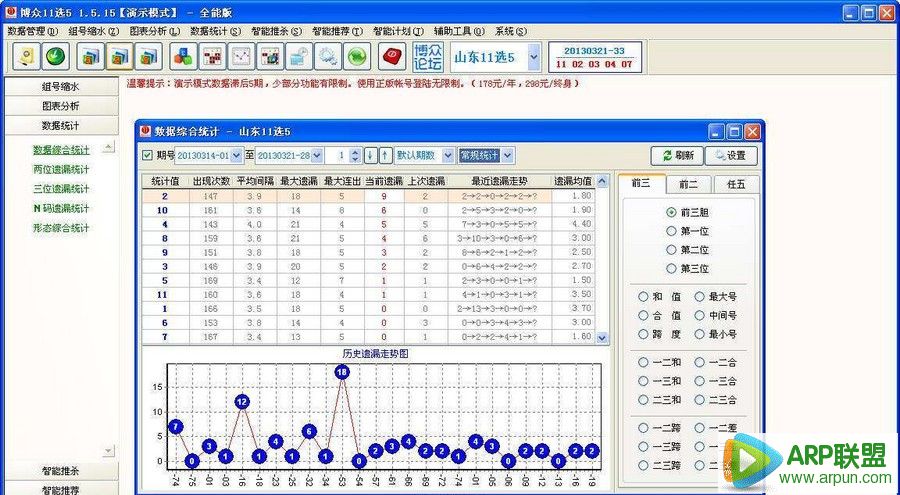Click the red square button toolbar icon
The width and height of the screenshot is (900, 495).
coord(393,56)
